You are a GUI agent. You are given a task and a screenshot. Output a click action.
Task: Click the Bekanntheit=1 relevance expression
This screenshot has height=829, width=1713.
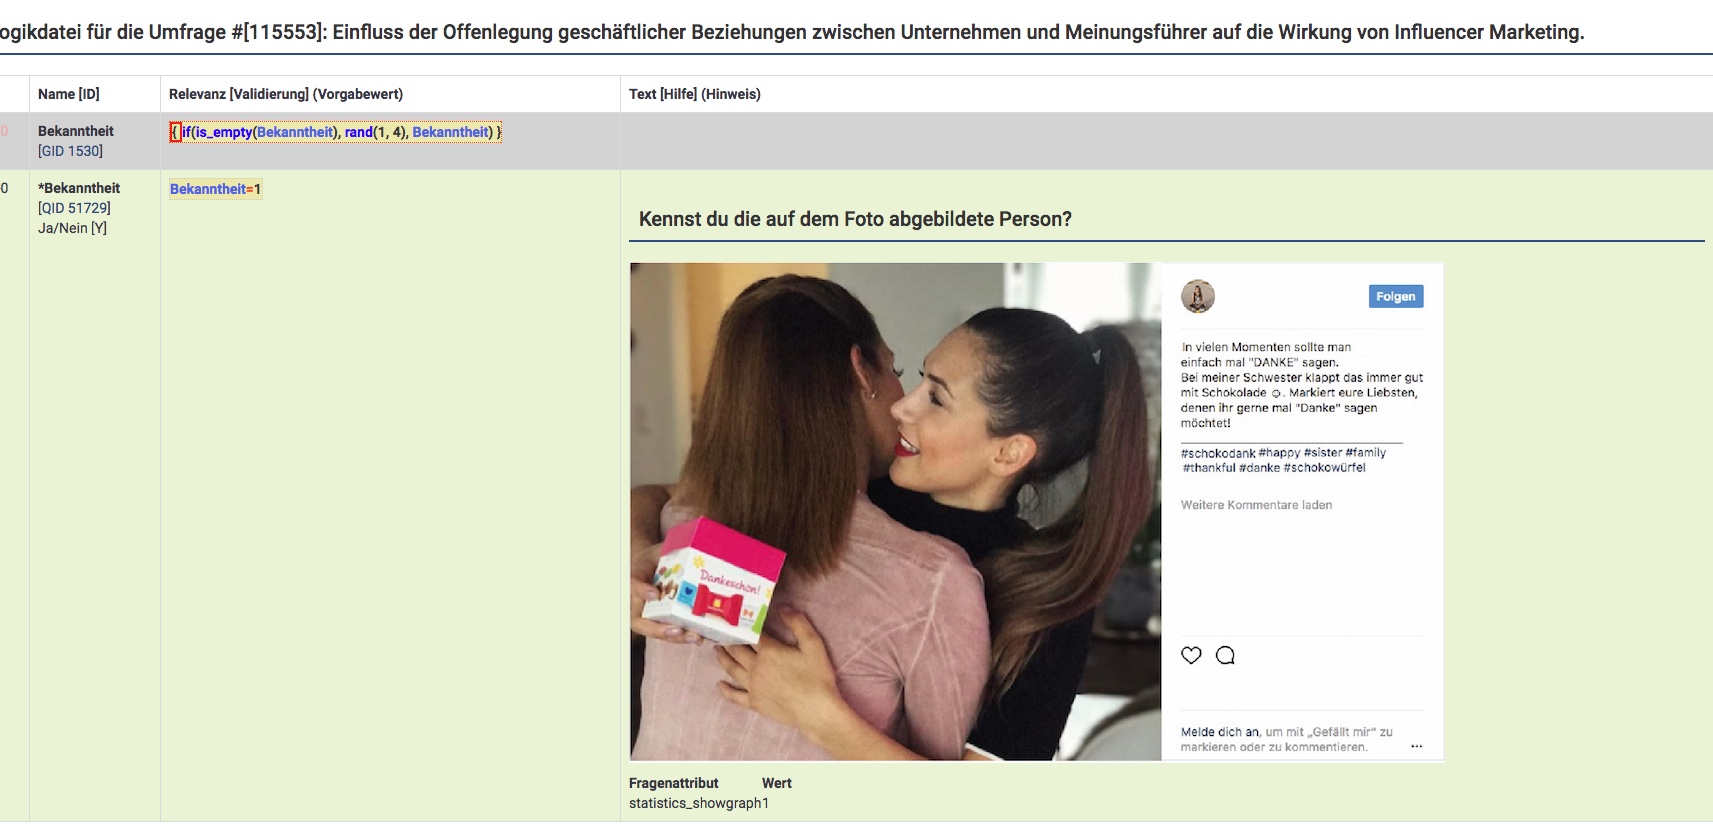[216, 189]
